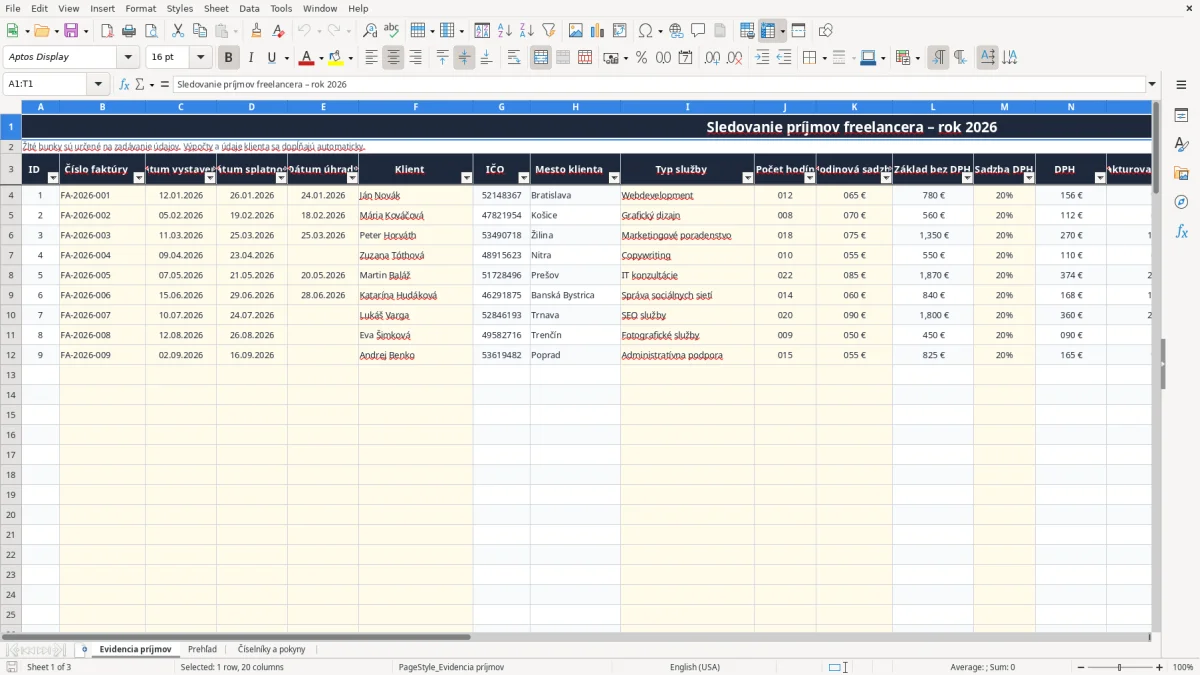Open the Mesto klienta filter dropdown
This screenshot has height=675, width=1200.
613,178
